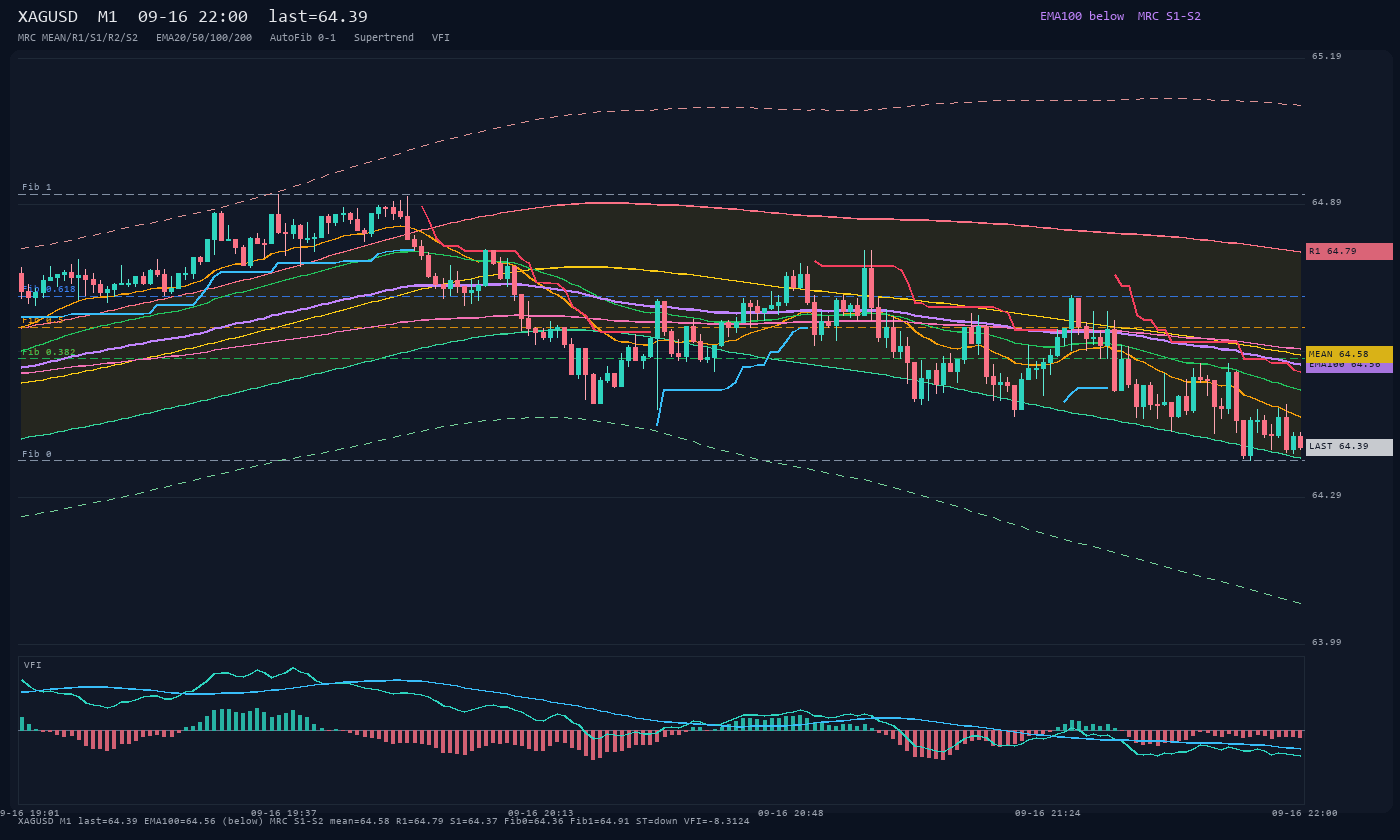1400x840 pixels.
Task: Click the 09-16 20:13 time axis label
Action: pyautogui.click(x=541, y=813)
